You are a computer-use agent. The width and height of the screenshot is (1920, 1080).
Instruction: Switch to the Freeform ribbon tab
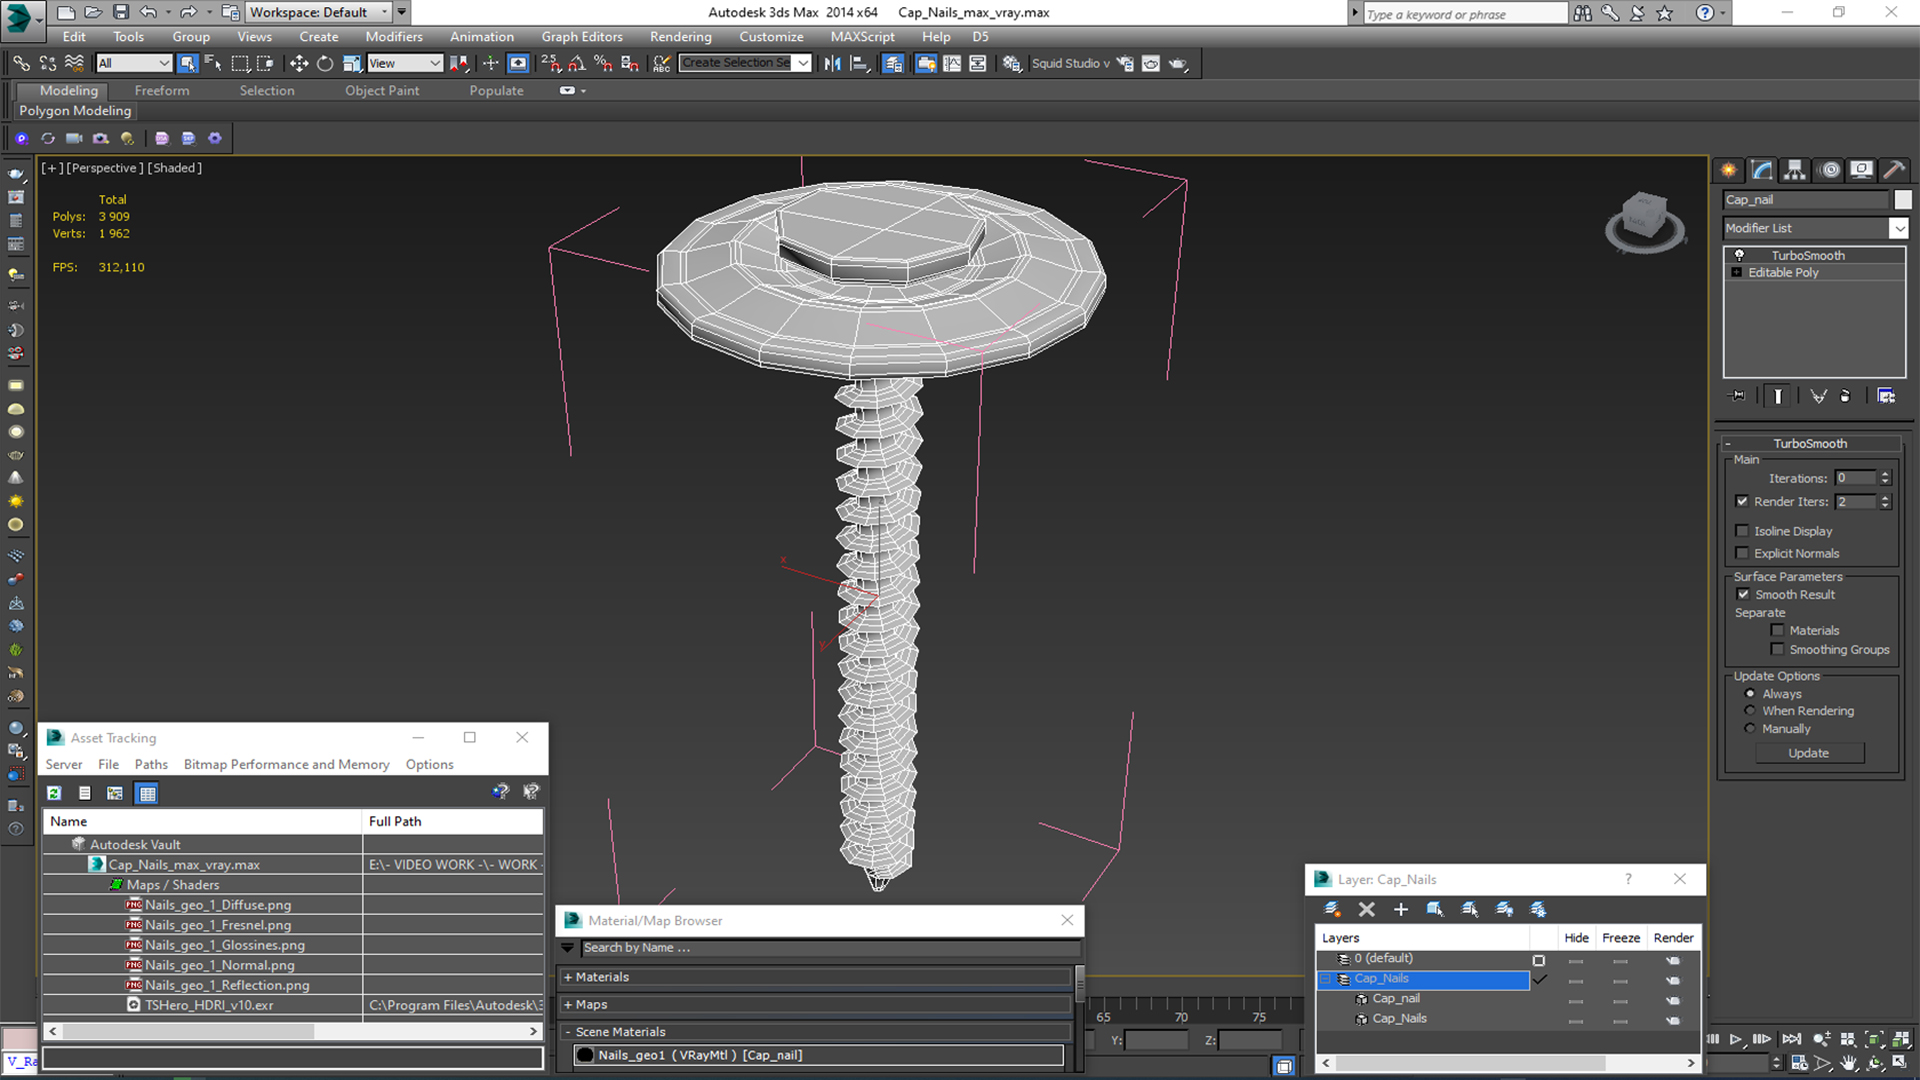point(162,90)
